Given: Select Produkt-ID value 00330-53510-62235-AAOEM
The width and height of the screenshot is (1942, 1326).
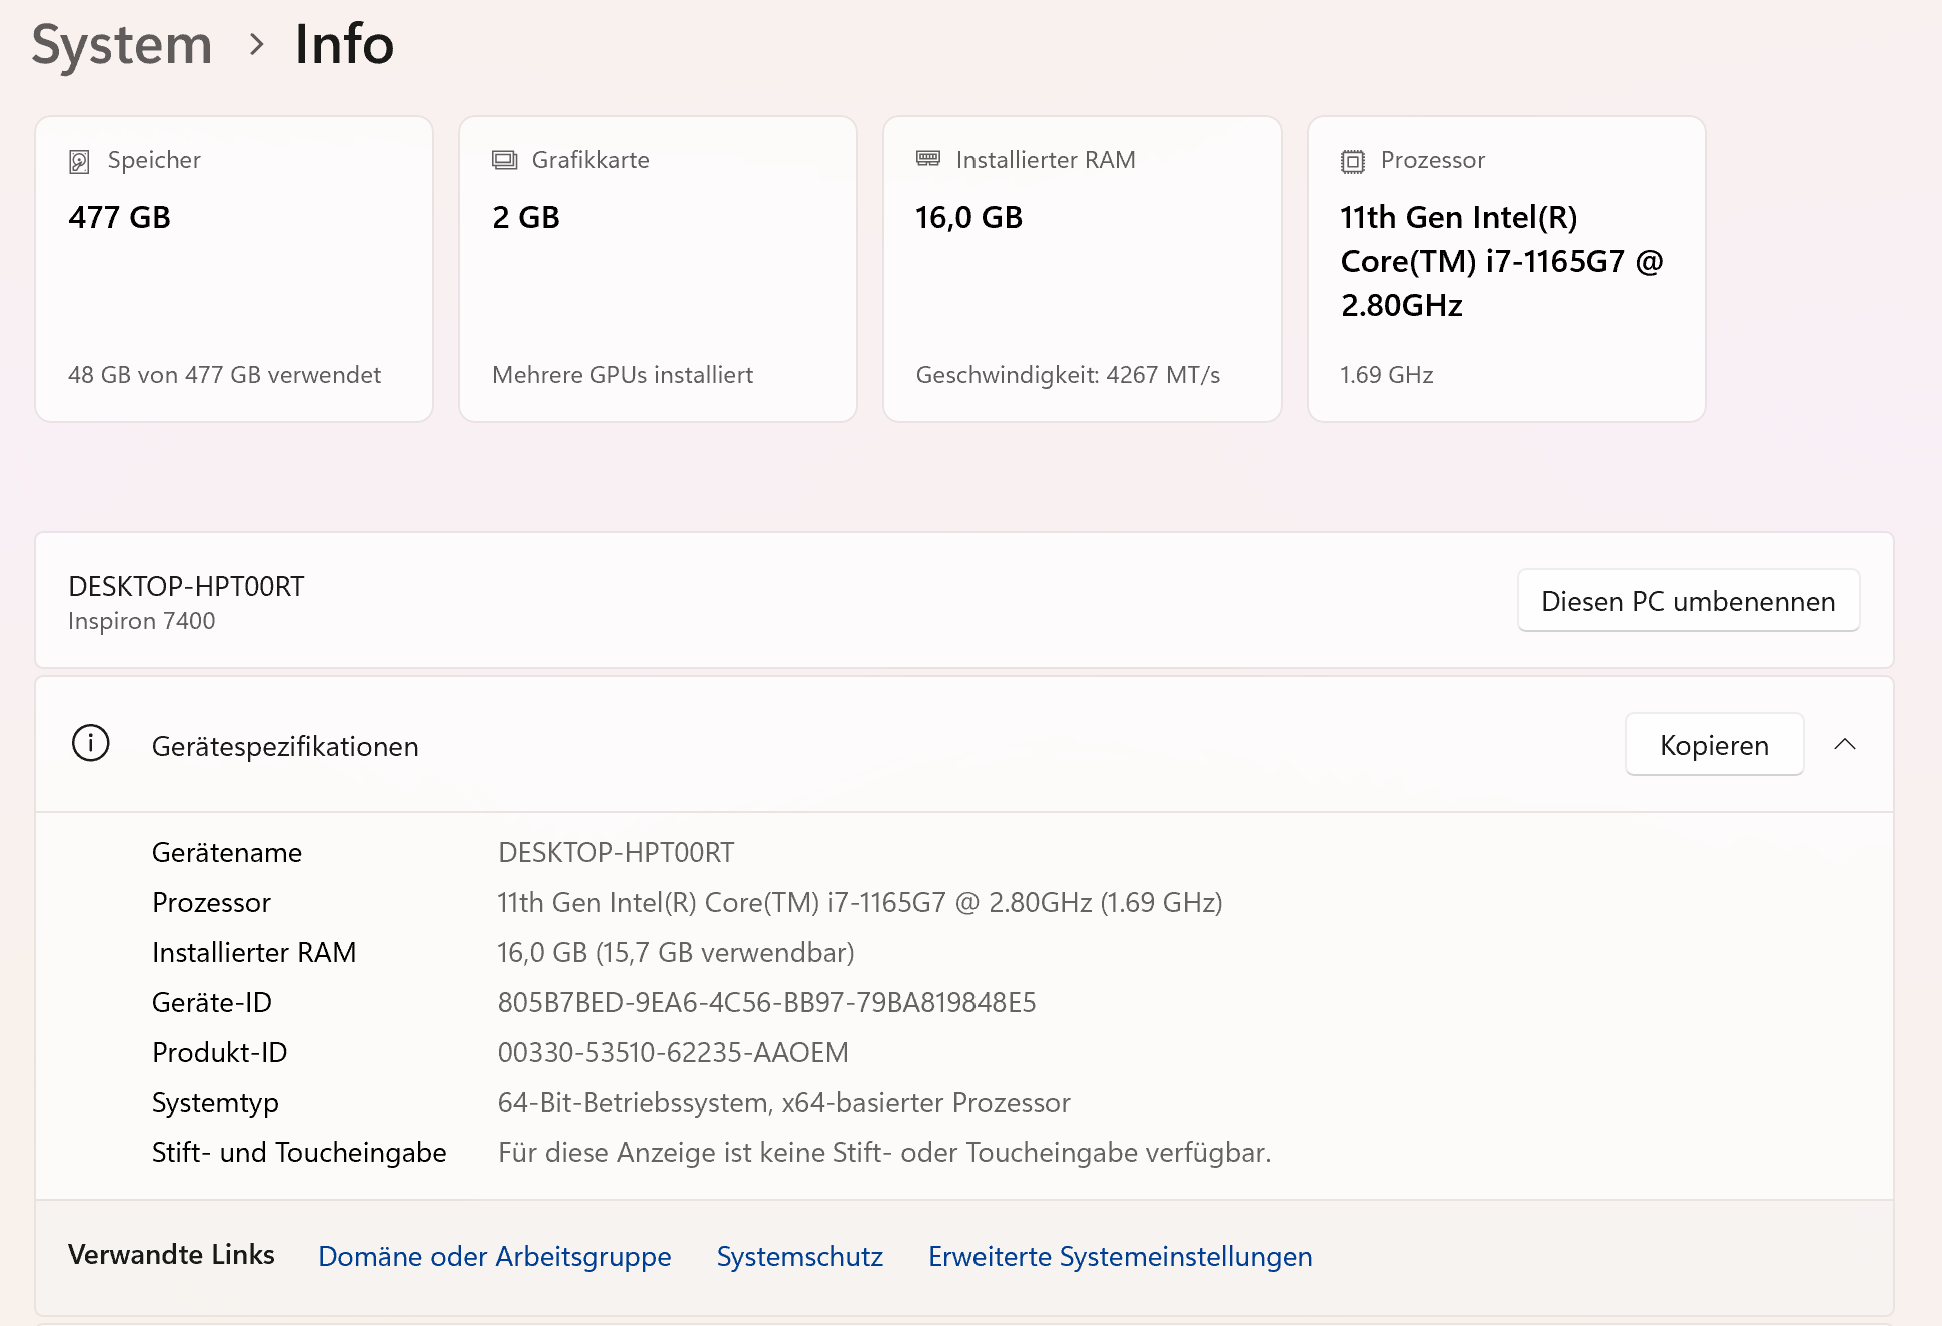Looking at the screenshot, I should [x=673, y=1053].
